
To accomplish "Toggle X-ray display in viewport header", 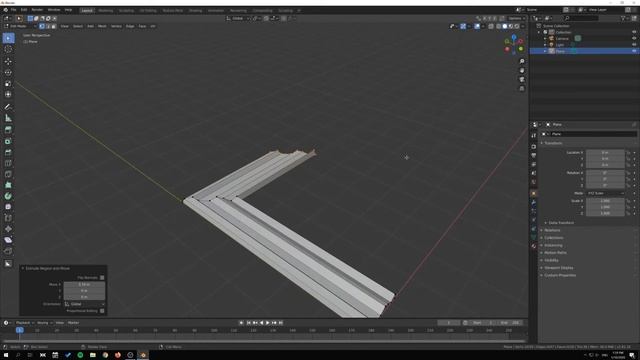I will [491, 26].
